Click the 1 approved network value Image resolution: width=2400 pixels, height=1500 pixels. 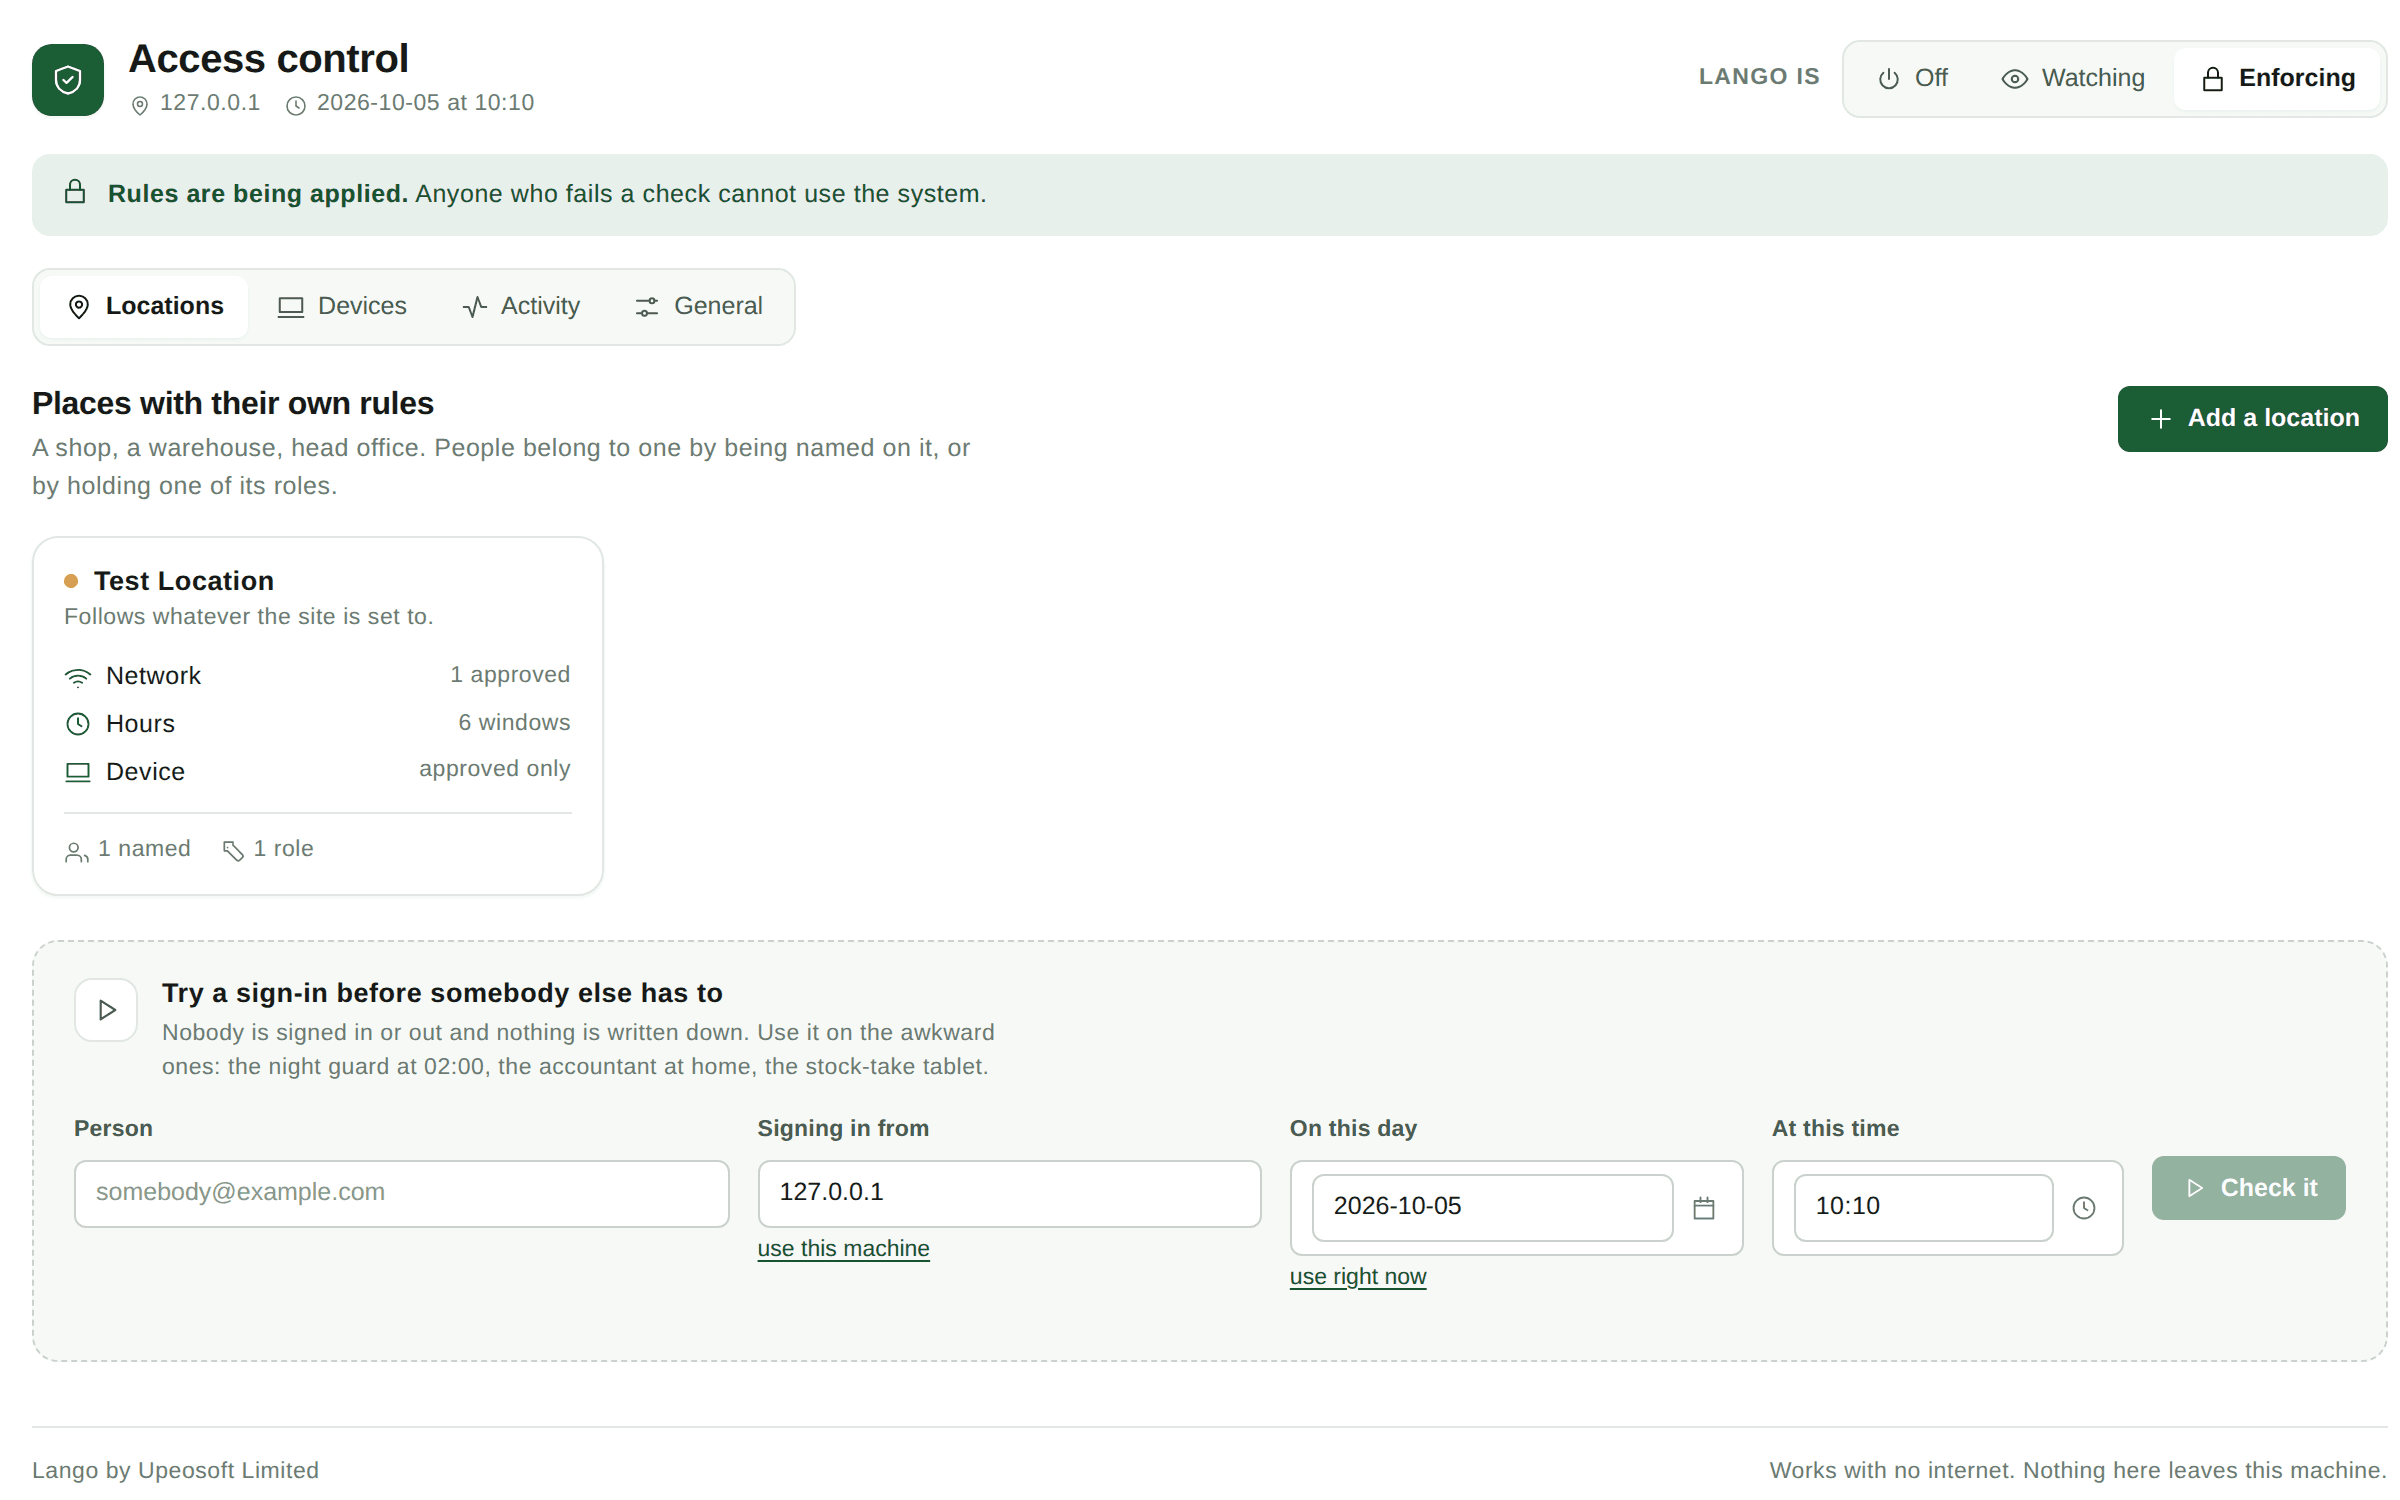[x=510, y=675]
